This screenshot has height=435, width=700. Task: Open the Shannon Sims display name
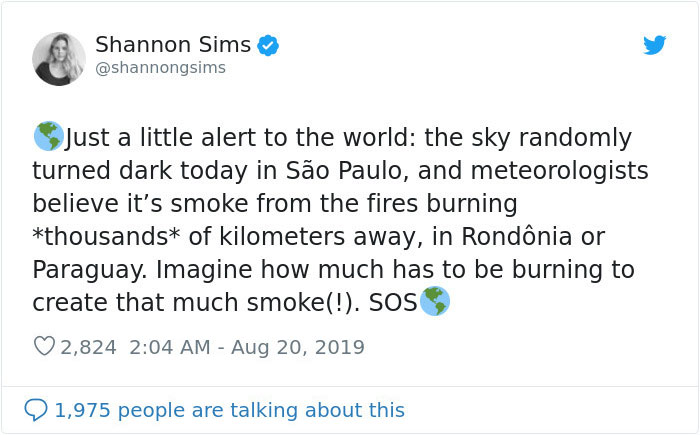173,45
